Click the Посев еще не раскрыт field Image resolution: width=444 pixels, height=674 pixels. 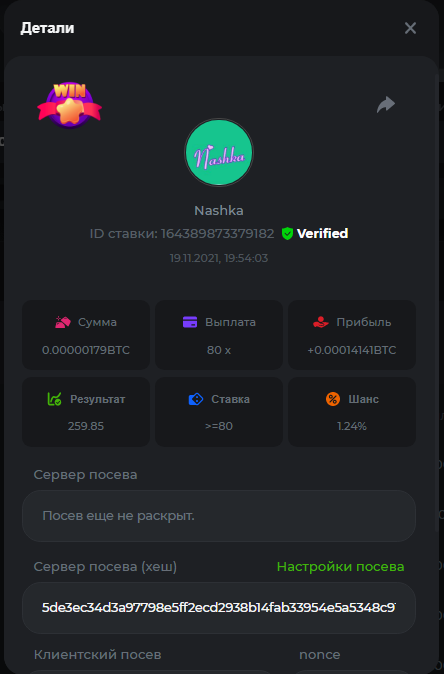[x=219, y=516]
